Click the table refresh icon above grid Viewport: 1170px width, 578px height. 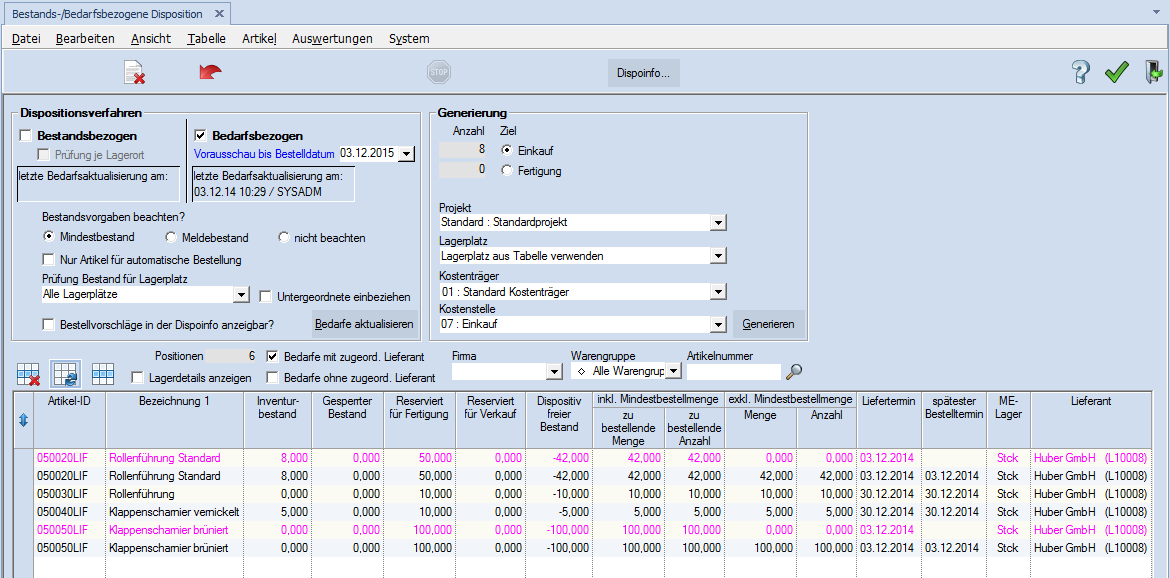pyautogui.click(x=66, y=374)
